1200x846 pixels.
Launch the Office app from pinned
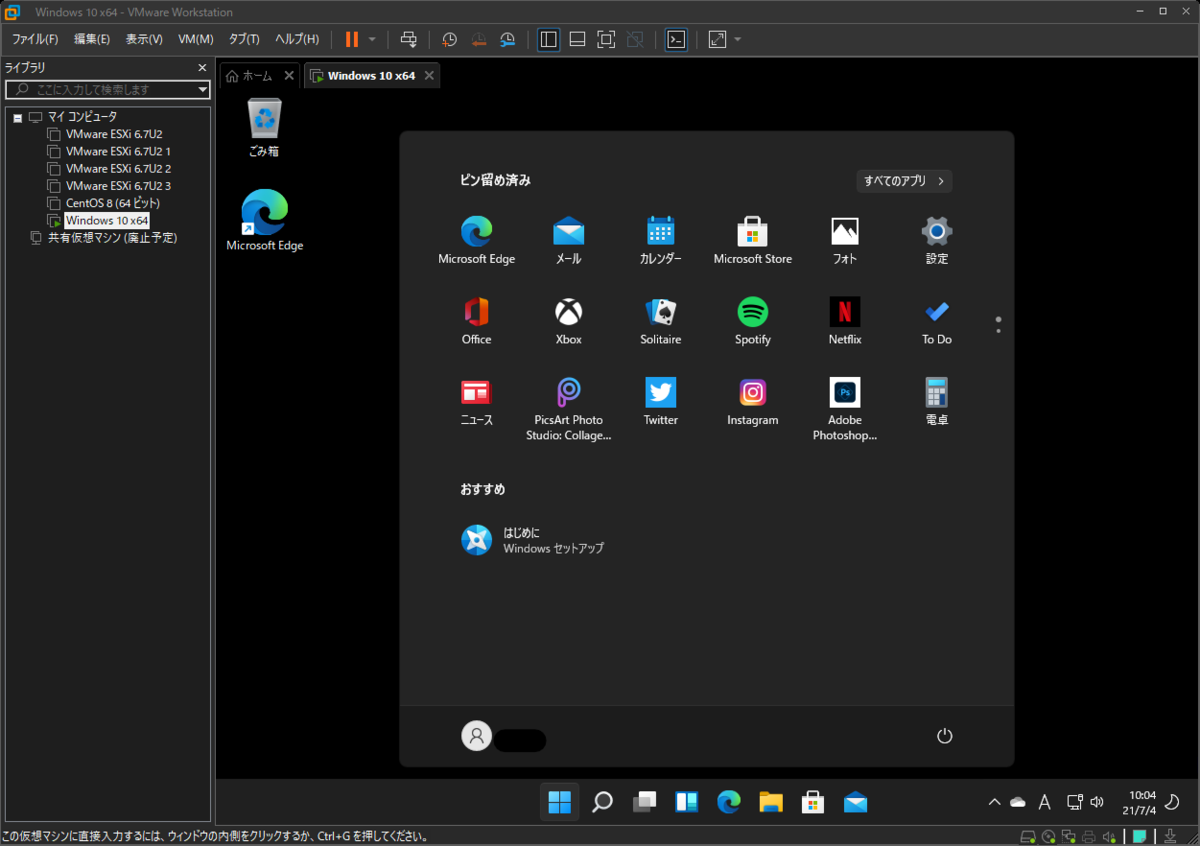click(x=476, y=322)
